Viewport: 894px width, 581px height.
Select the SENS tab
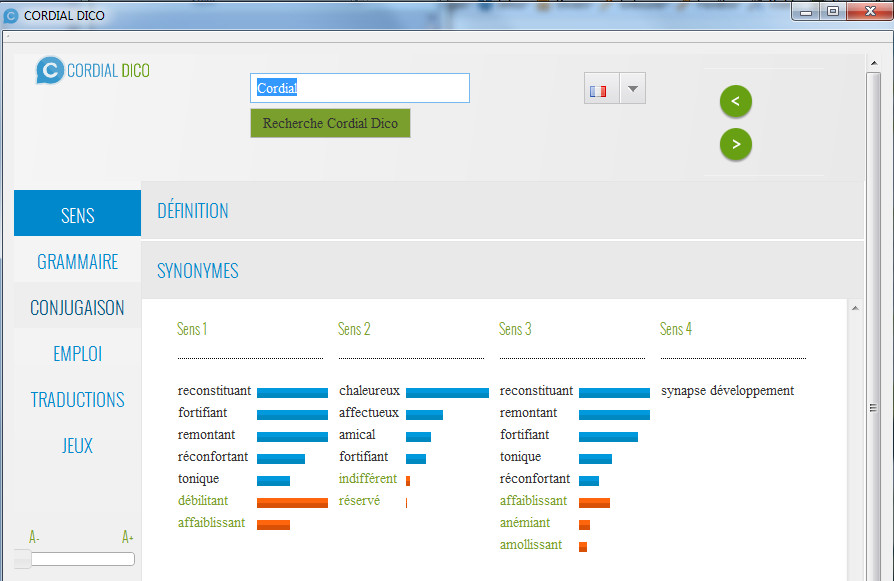click(x=78, y=213)
